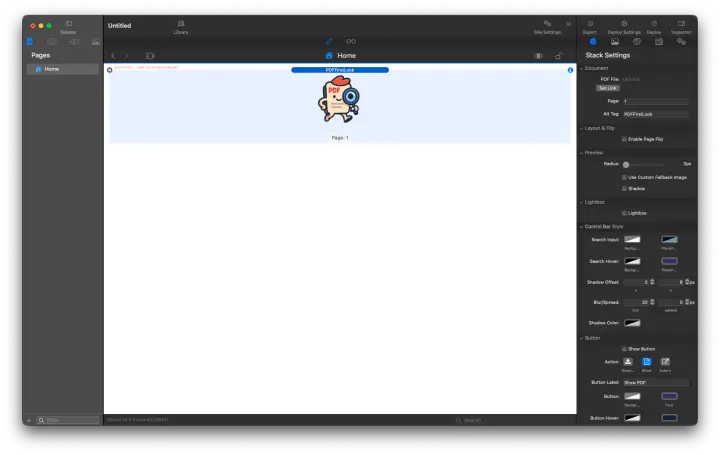Click the Blur value stepper
Image resolution: width=720 pixels, height=455 pixels.
(x=652, y=303)
